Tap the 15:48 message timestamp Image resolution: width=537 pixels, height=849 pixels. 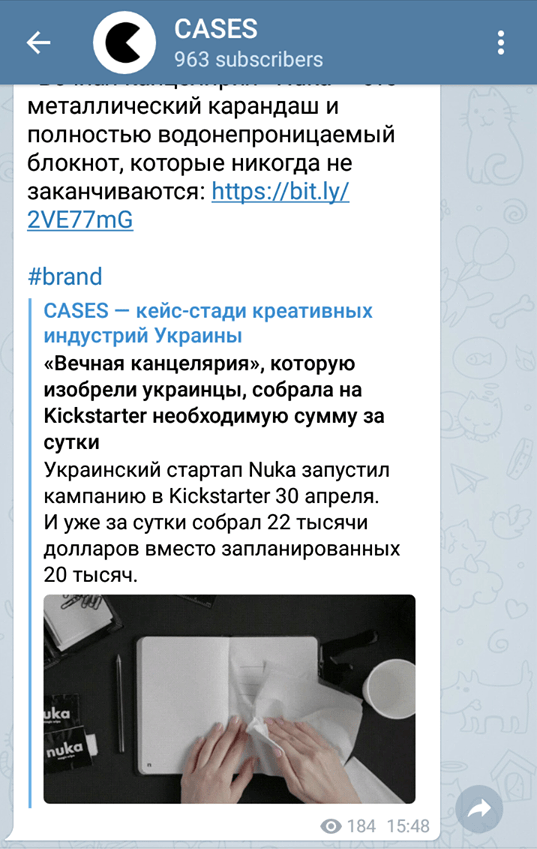coord(408,826)
